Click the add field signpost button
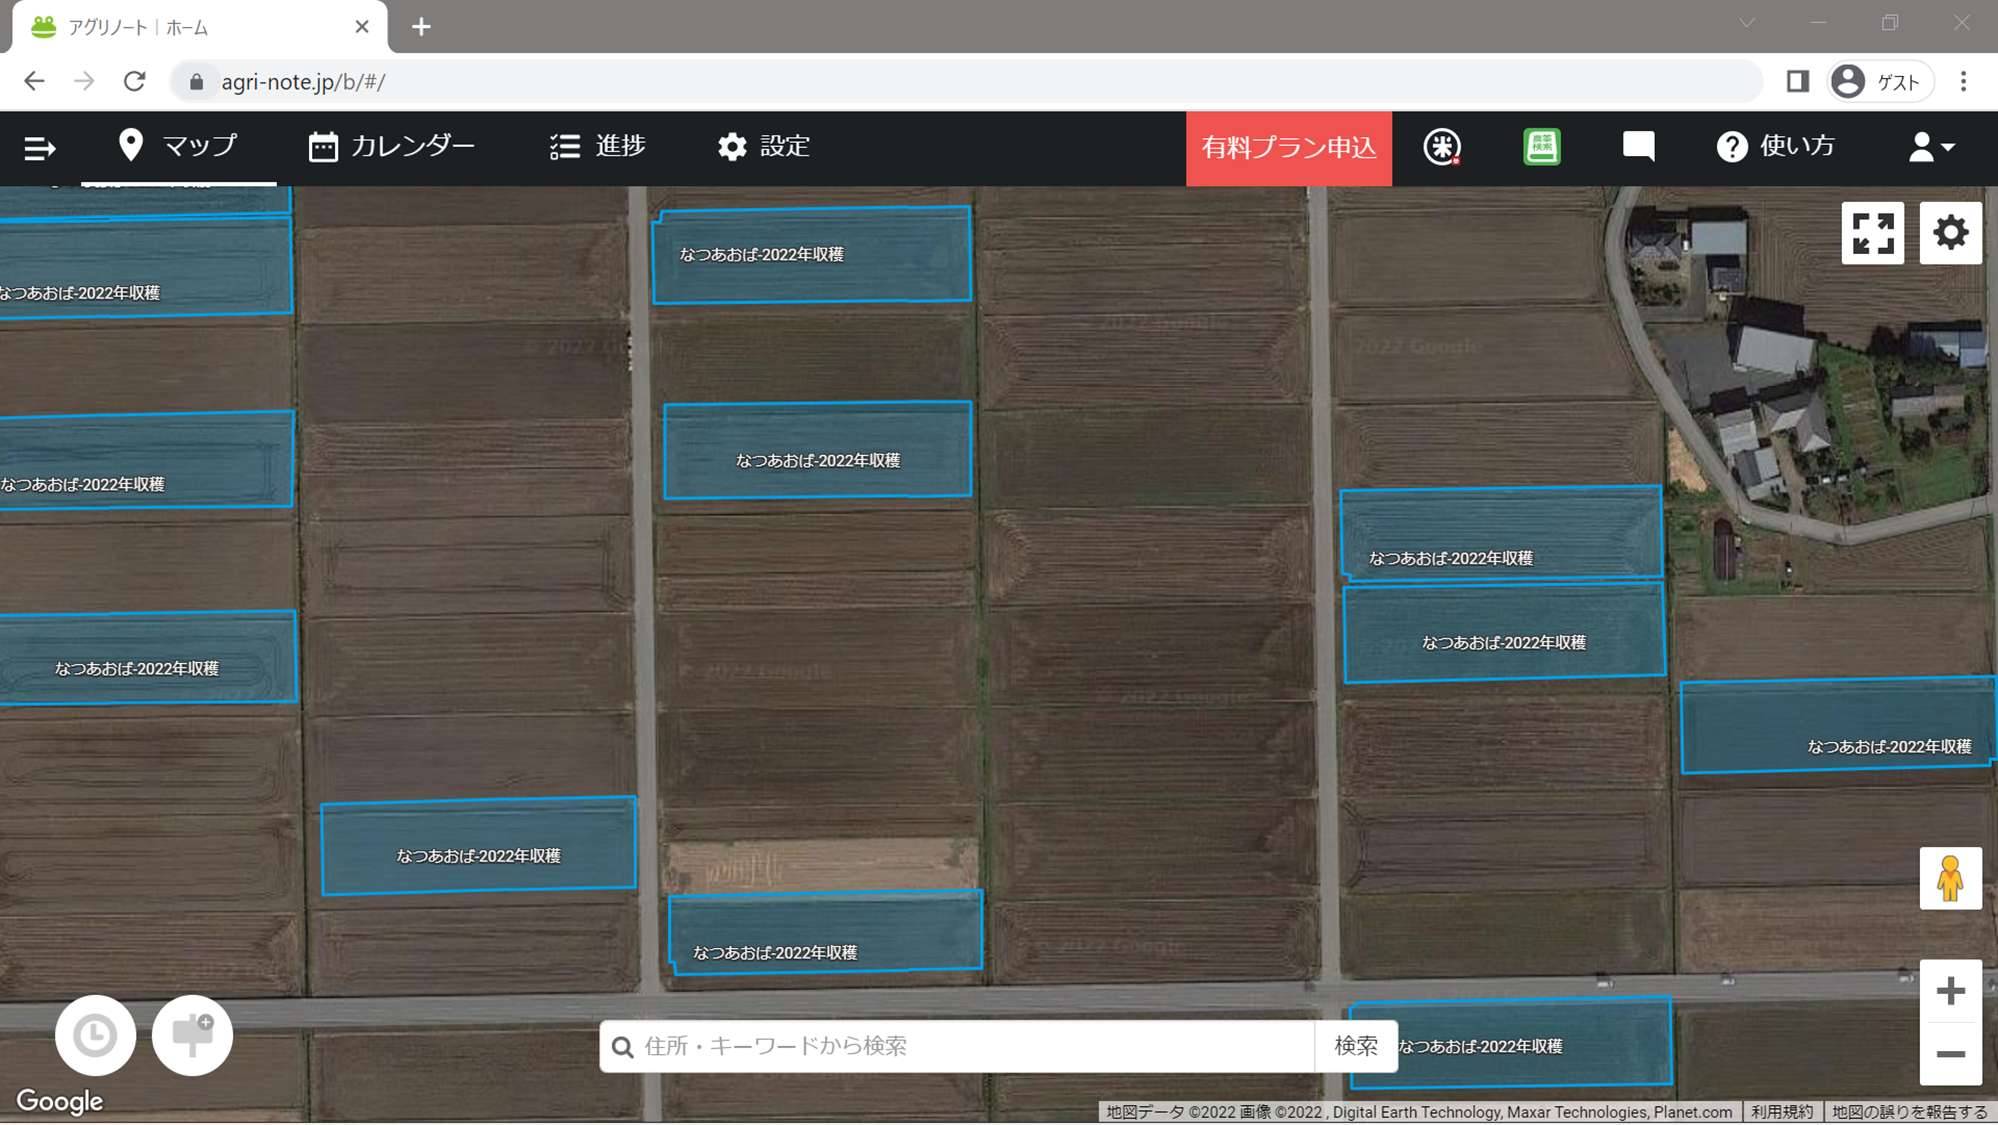Screen dimensions: 1998x1125 192,1035
